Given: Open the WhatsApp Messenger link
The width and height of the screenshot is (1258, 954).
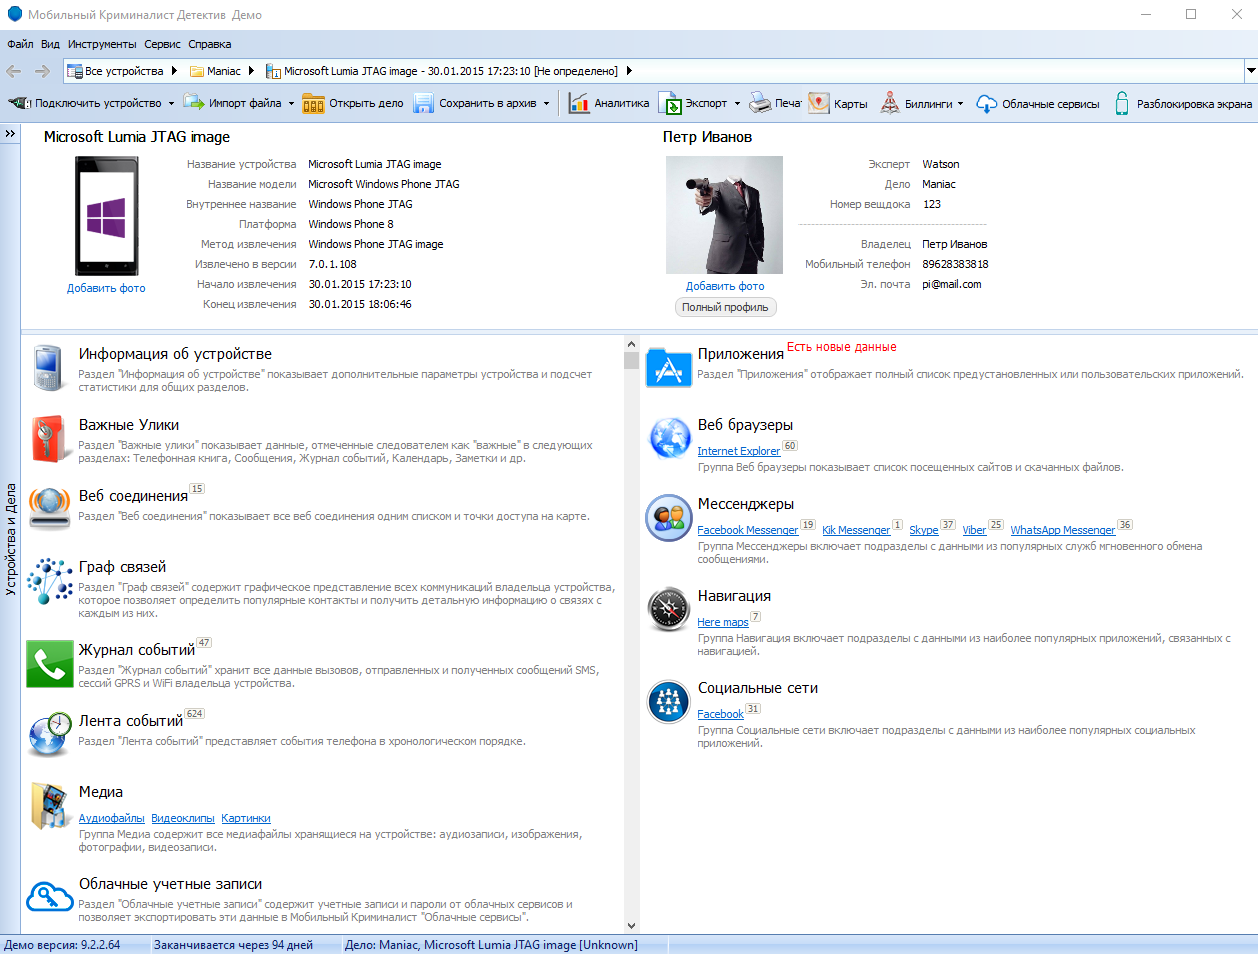Looking at the screenshot, I should coord(1062,530).
